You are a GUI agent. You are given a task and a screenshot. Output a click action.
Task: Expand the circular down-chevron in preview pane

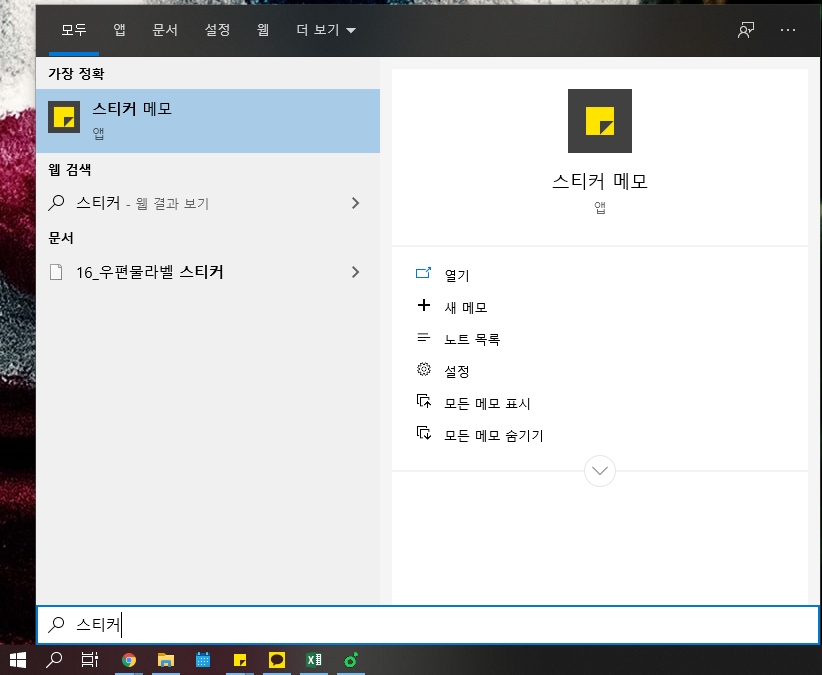click(x=600, y=471)
